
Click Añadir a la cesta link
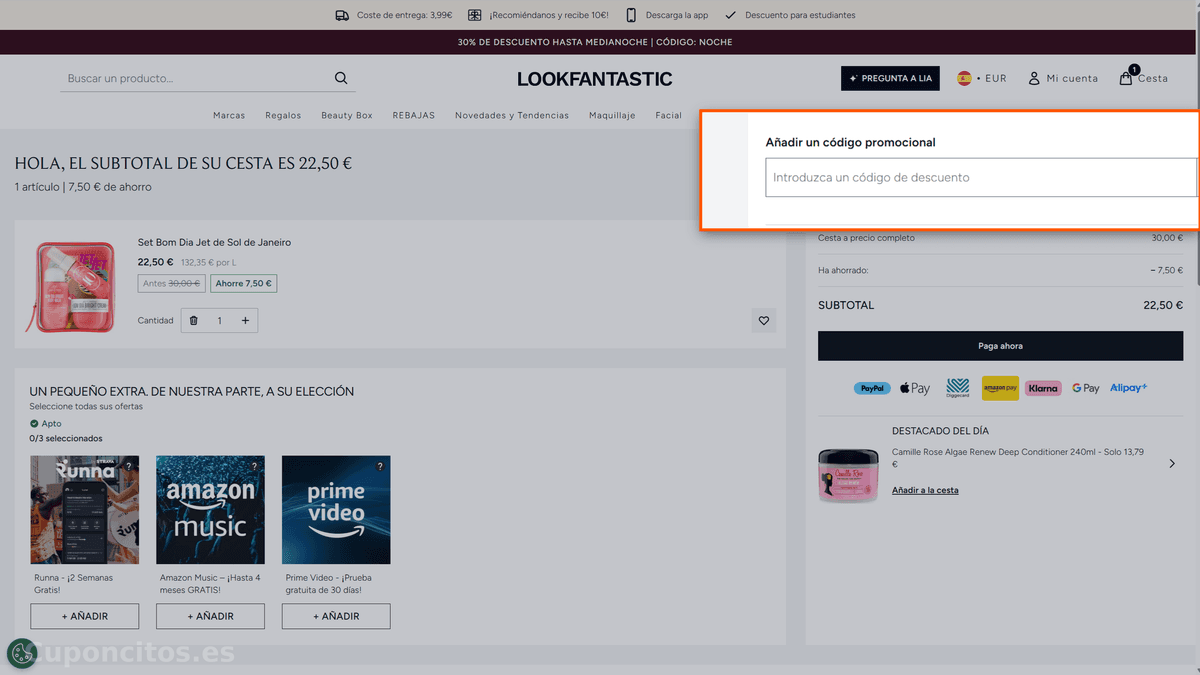[x=925, y=490]
